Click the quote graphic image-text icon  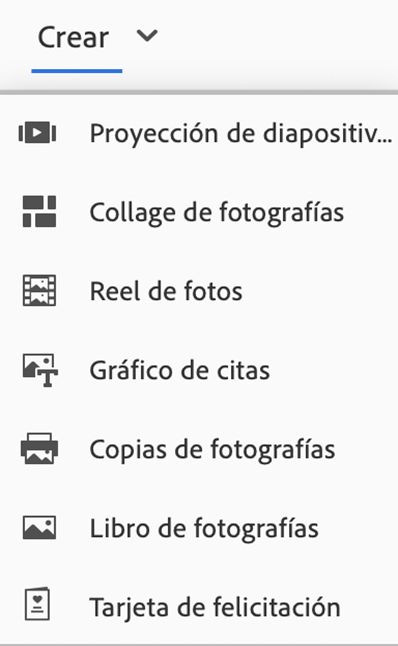[x=40, y=370]
